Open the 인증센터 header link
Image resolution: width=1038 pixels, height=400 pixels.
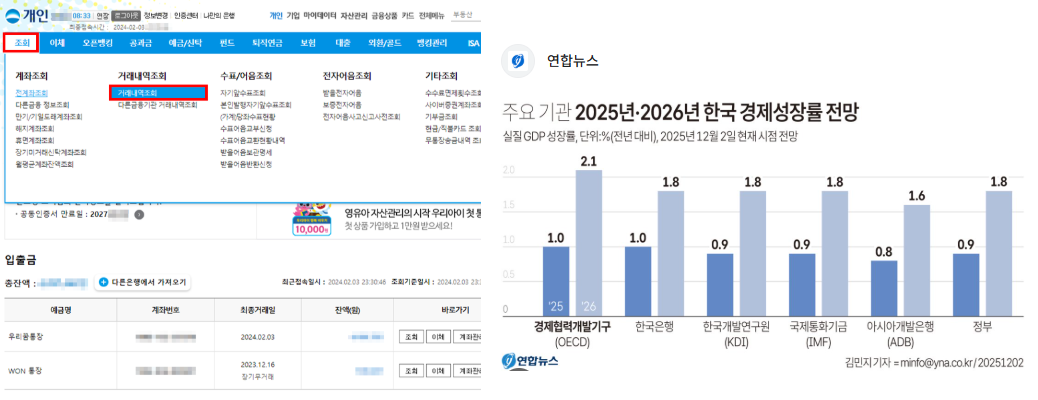[x=185, y=15]
